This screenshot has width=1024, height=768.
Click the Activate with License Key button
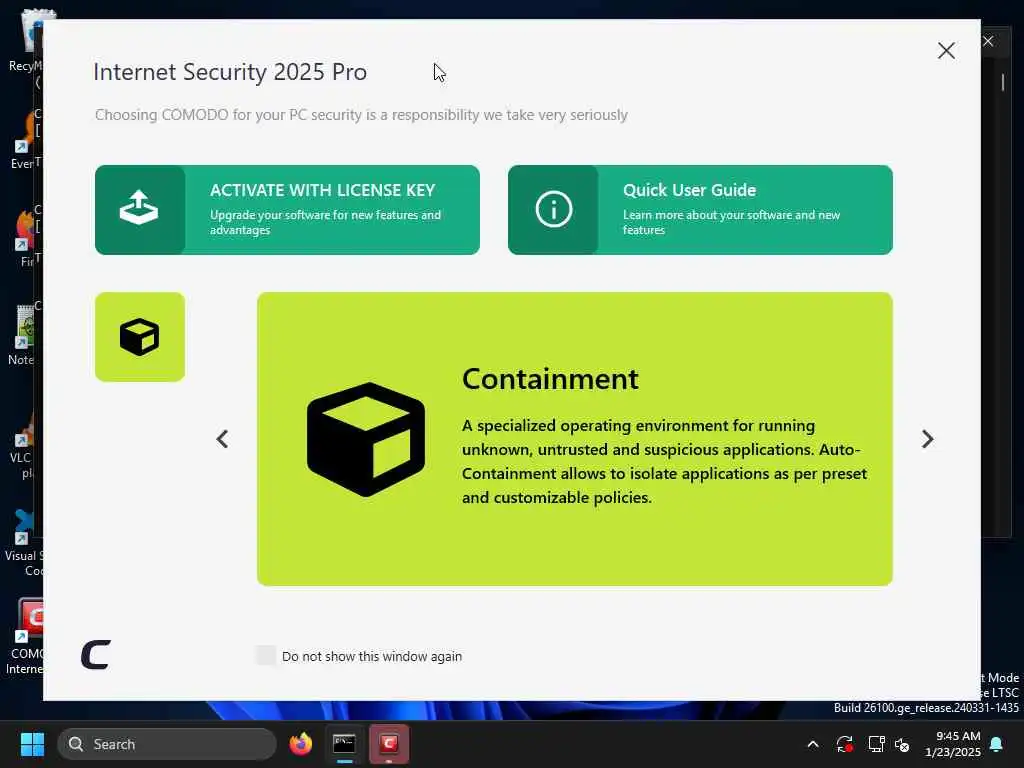(x=287, y=210)
